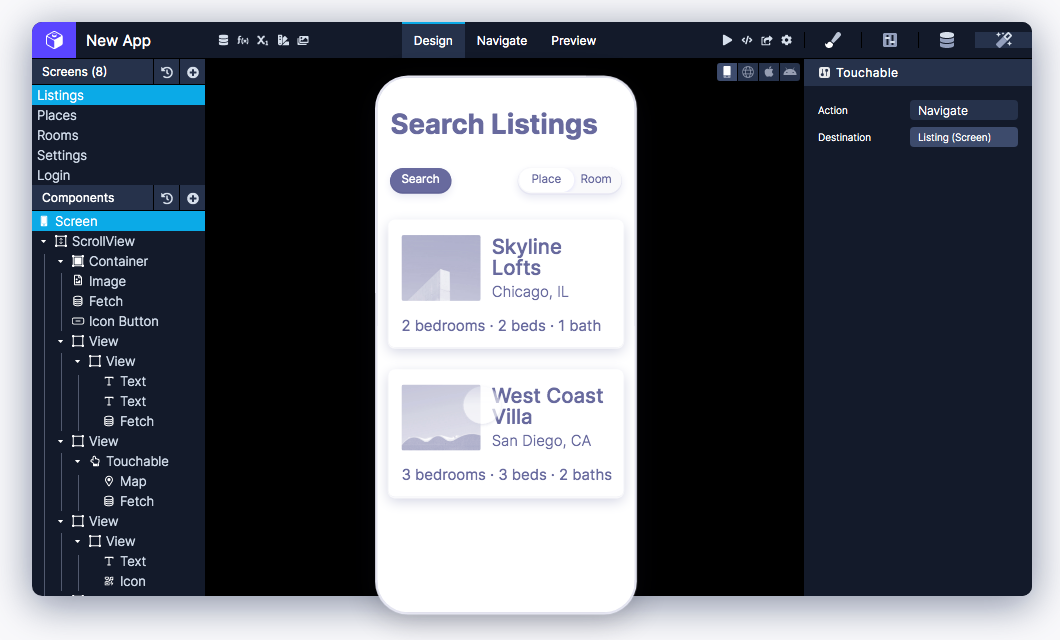Open the magic wand panel tab
The width and height of the screenshot is (1060, 640).
click(1003, 40)
